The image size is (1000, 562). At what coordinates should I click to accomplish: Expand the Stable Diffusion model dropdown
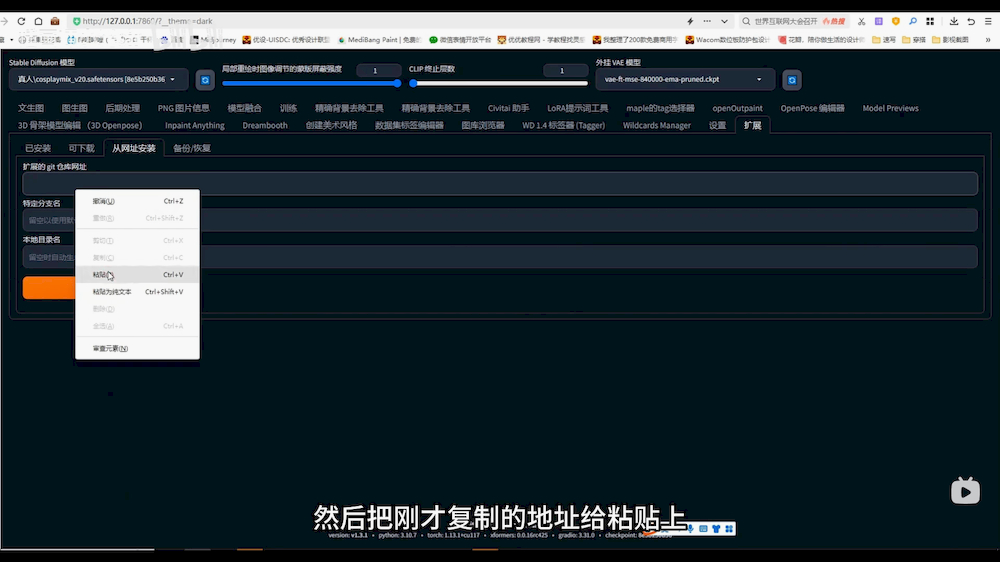tap(98, 80)
